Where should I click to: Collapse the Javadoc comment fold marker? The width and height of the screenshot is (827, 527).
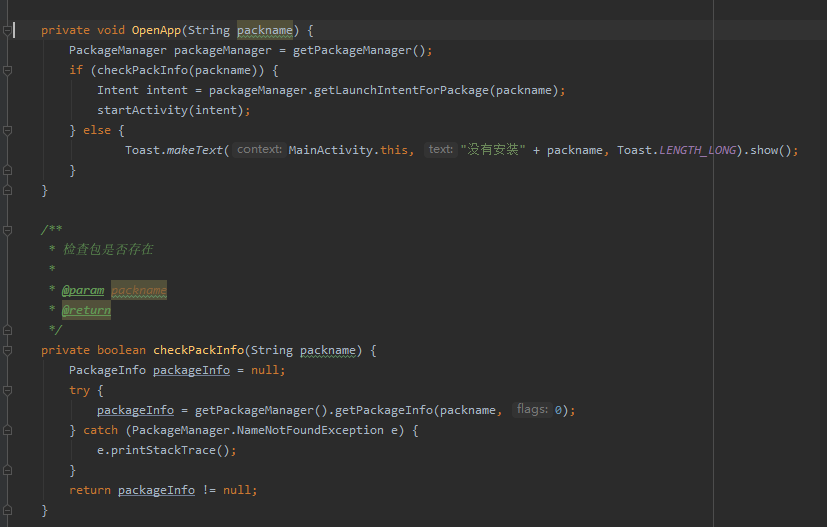8,230
